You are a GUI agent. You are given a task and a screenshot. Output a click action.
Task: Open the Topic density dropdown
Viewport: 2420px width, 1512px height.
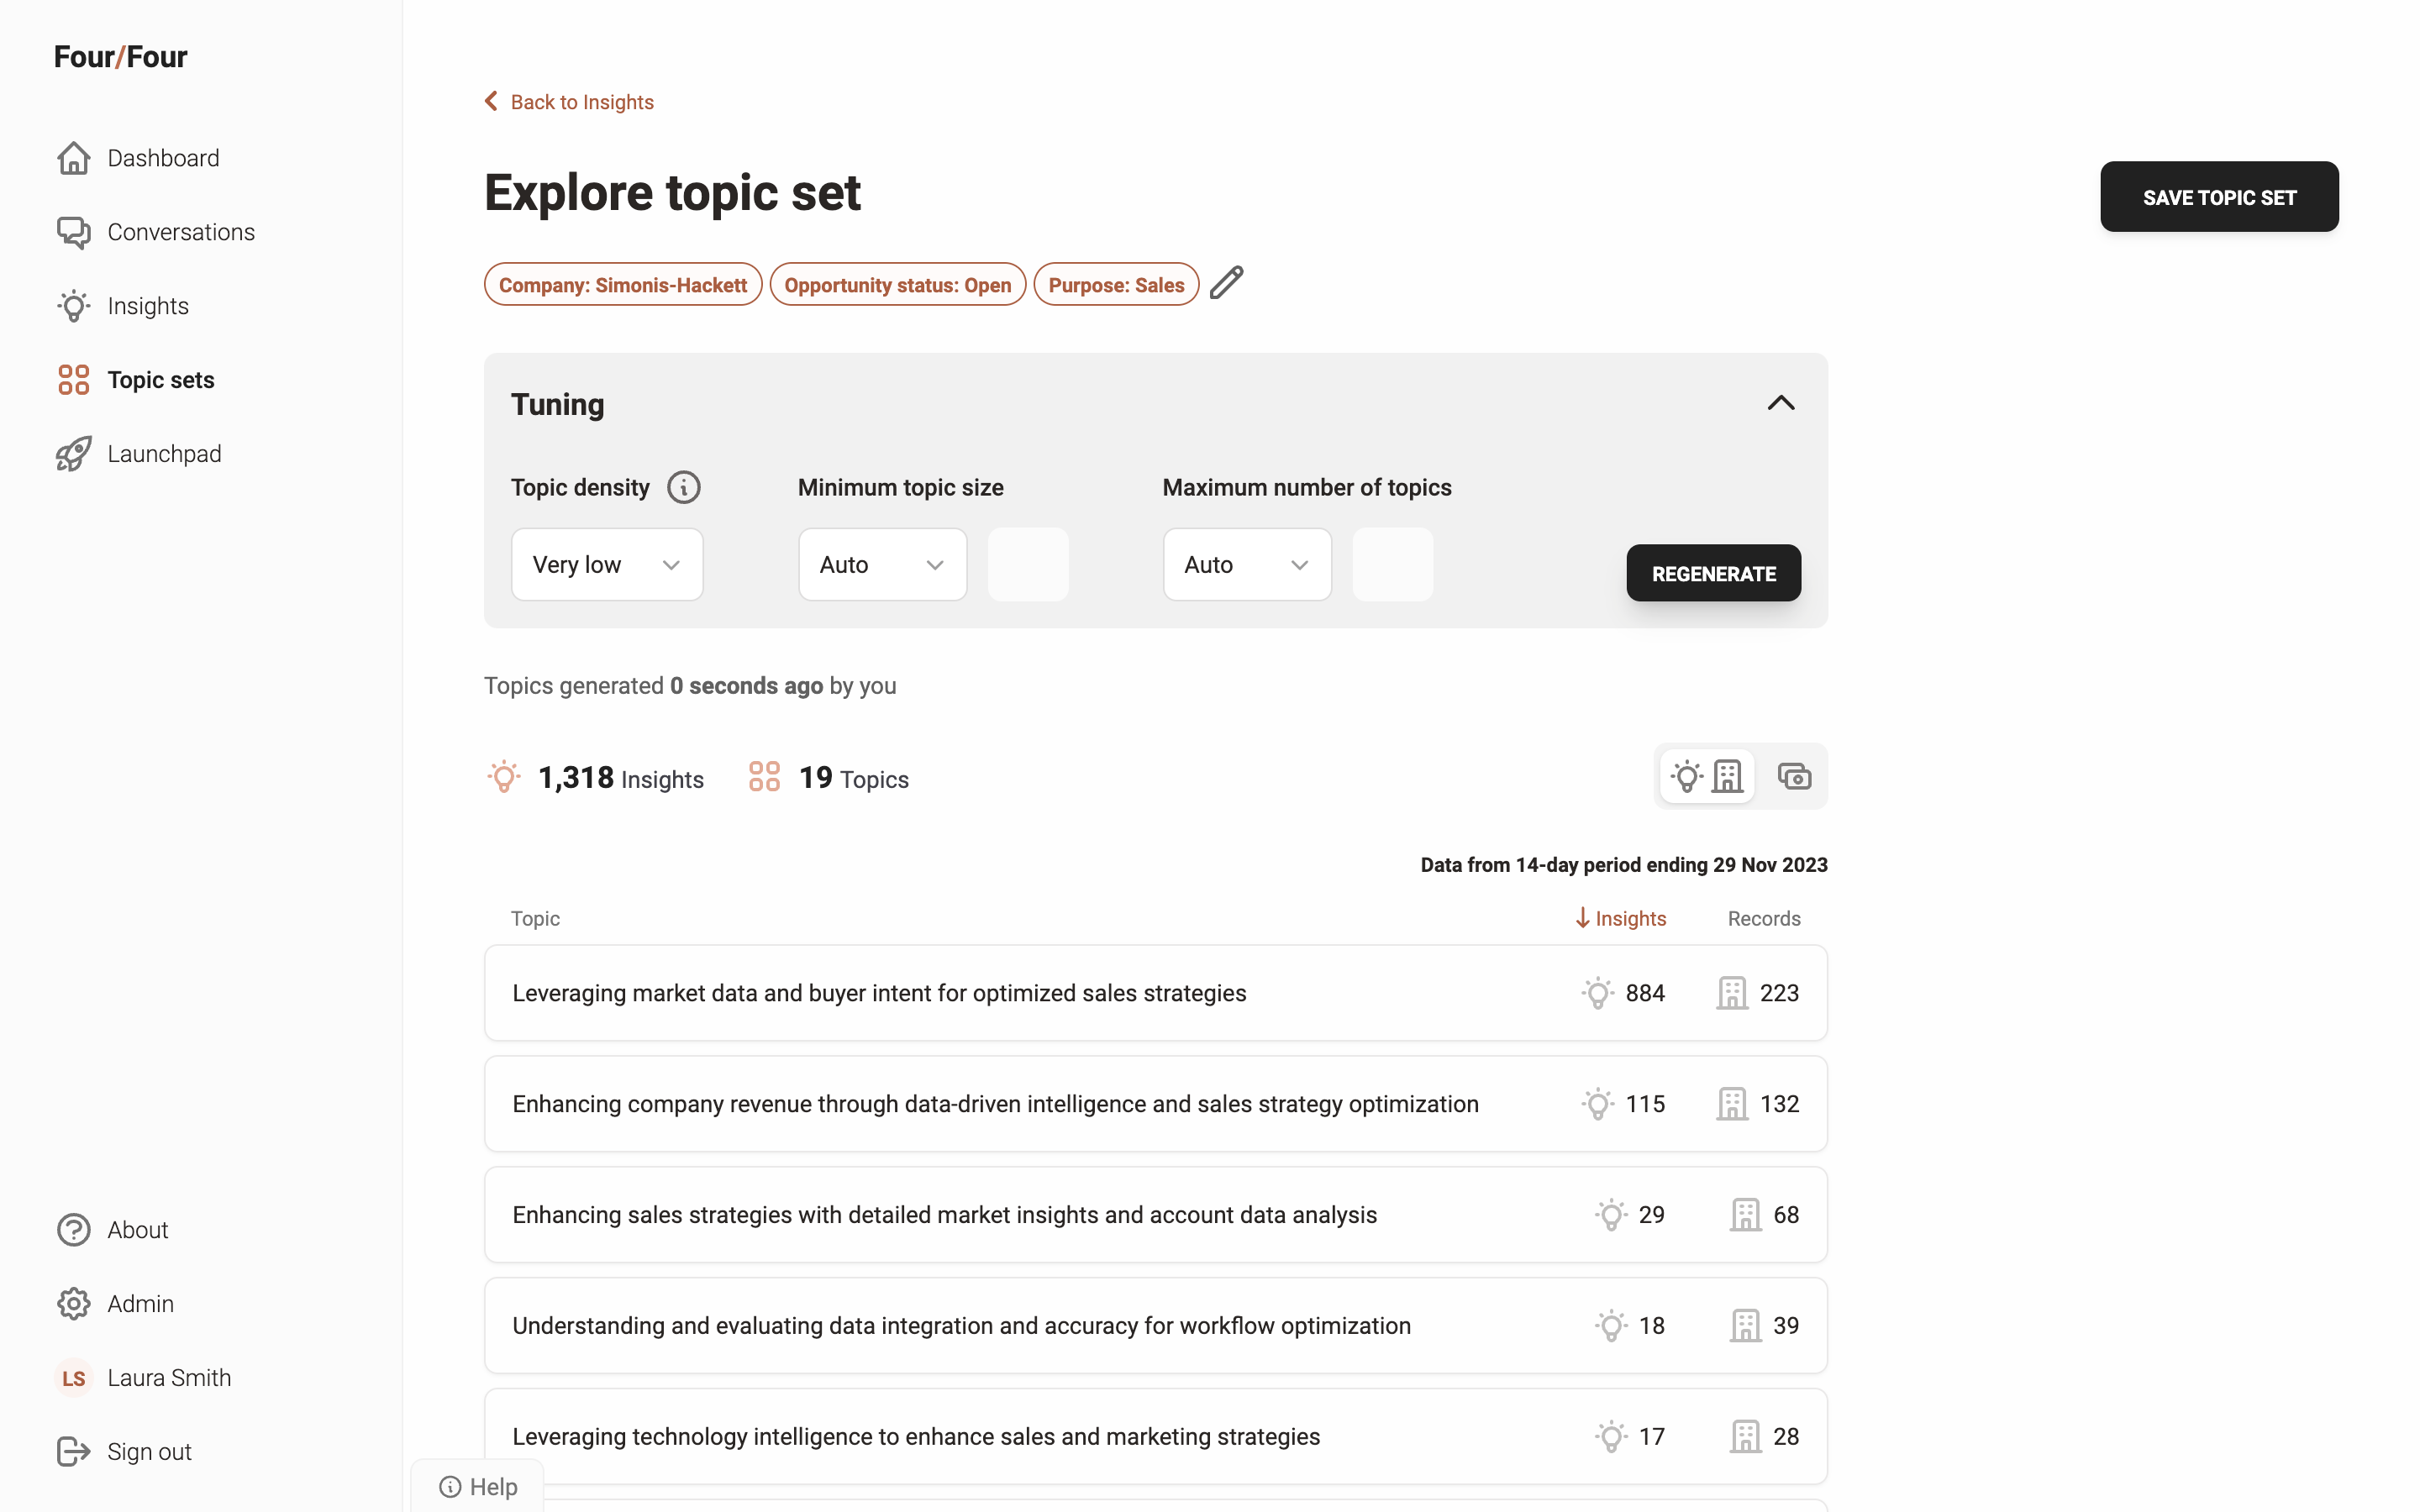click(x=607, y=565)
